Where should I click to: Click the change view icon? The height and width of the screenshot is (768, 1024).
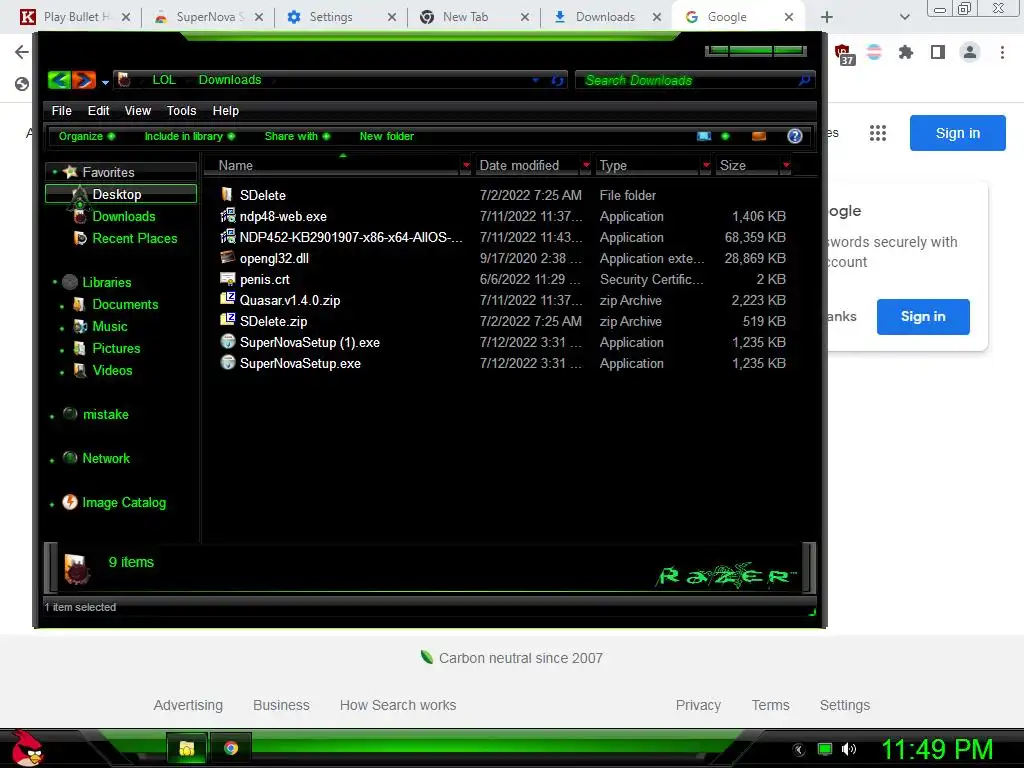click(704, 136)
